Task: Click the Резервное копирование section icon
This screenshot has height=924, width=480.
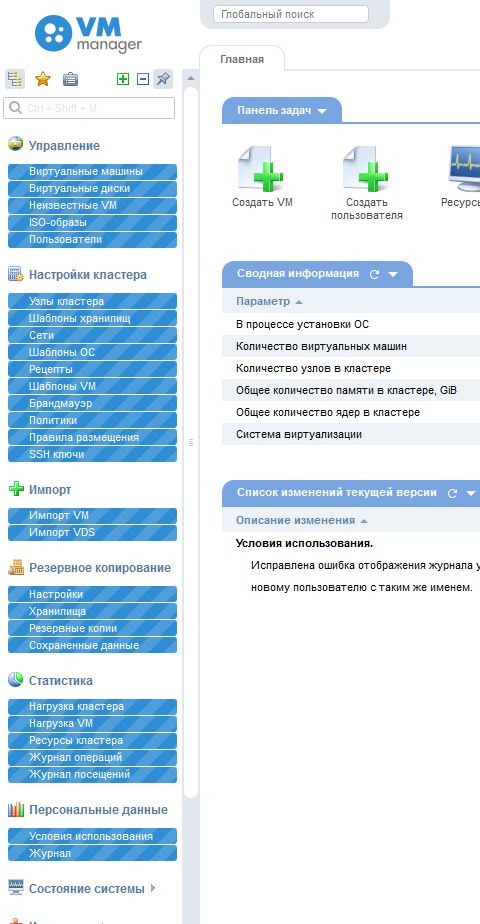Action: (x=15, y=567)
